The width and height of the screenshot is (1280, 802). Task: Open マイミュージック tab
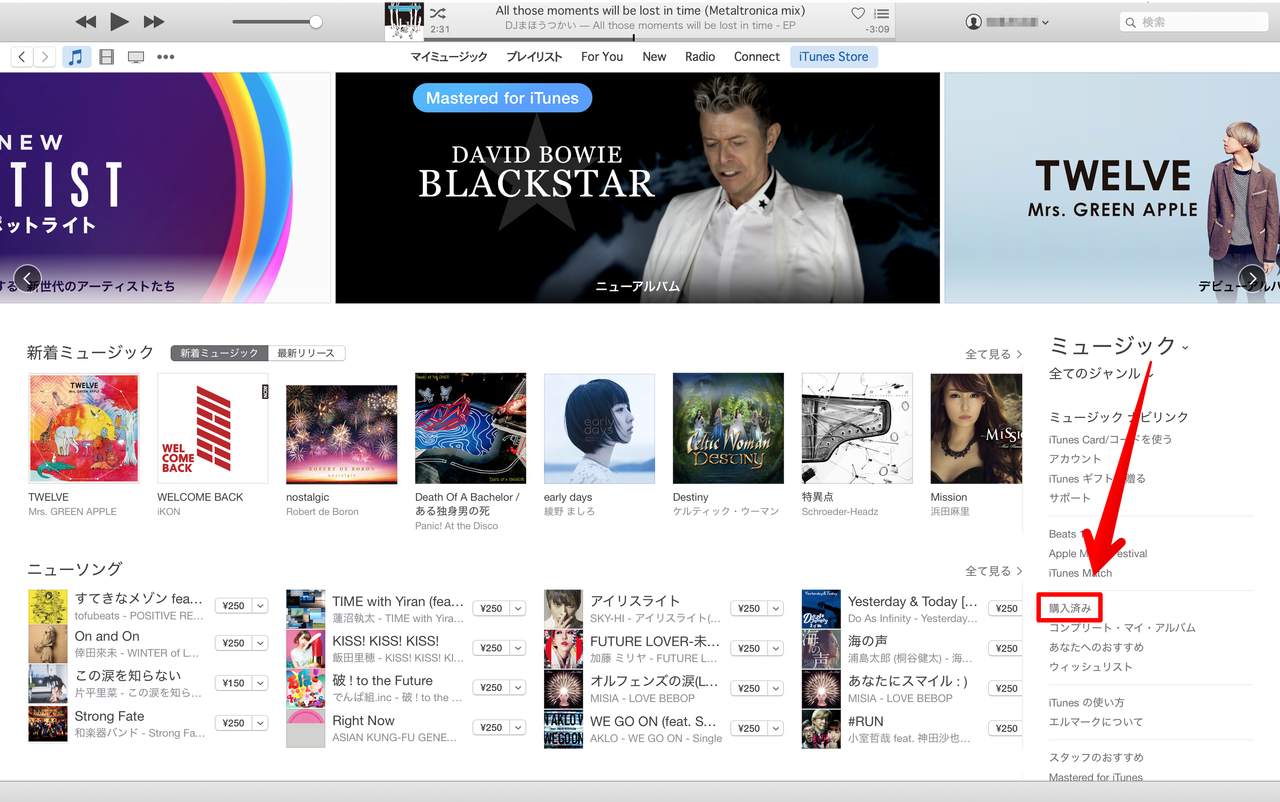point(449,57)
